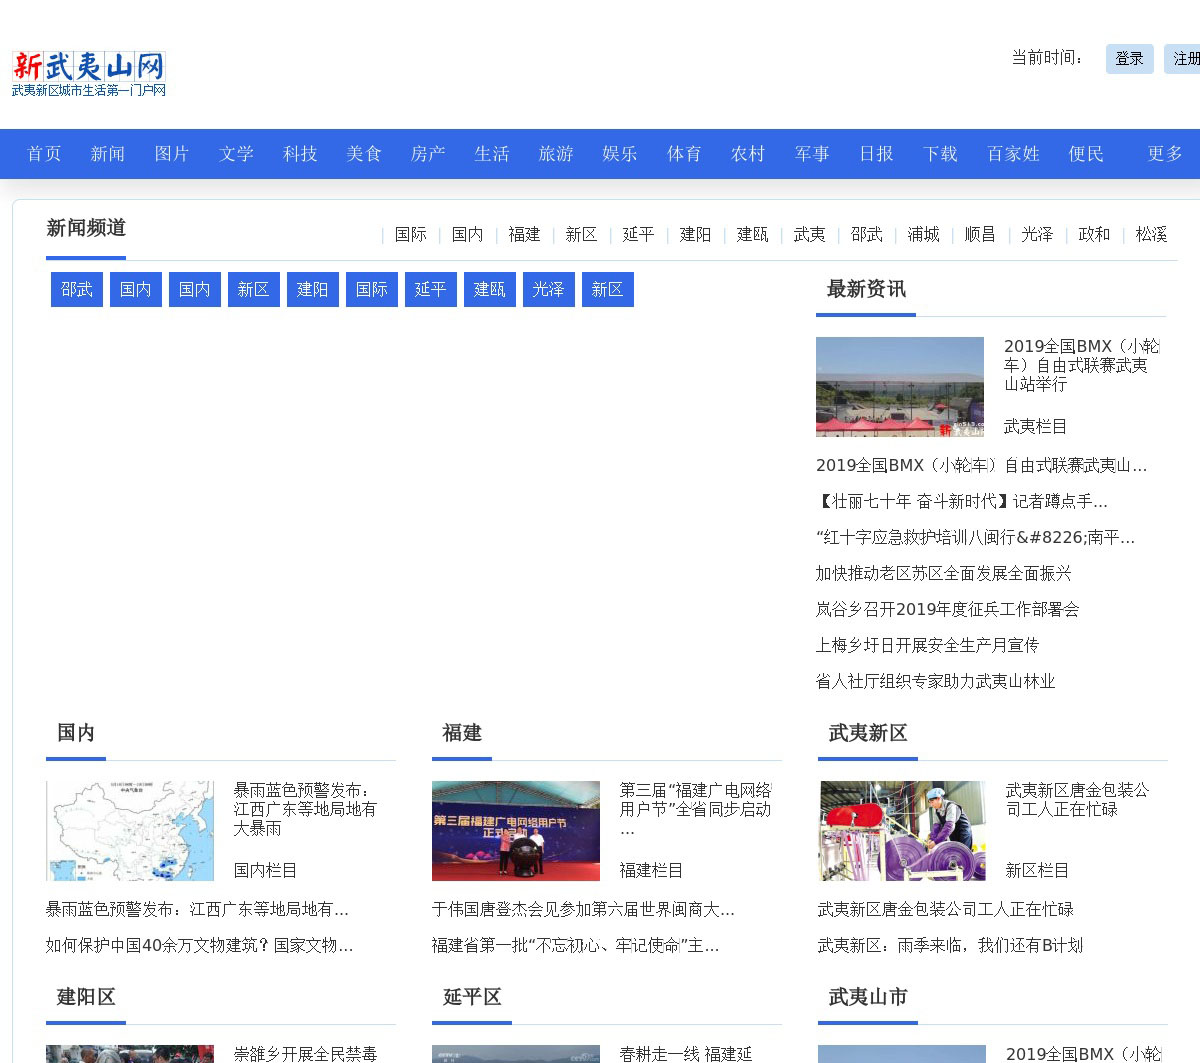Image resolution: width=1200 pixels, height=1063 pixels.
Task: Select the blue 光泽 tag button
Action: click(x=549, y=290)
